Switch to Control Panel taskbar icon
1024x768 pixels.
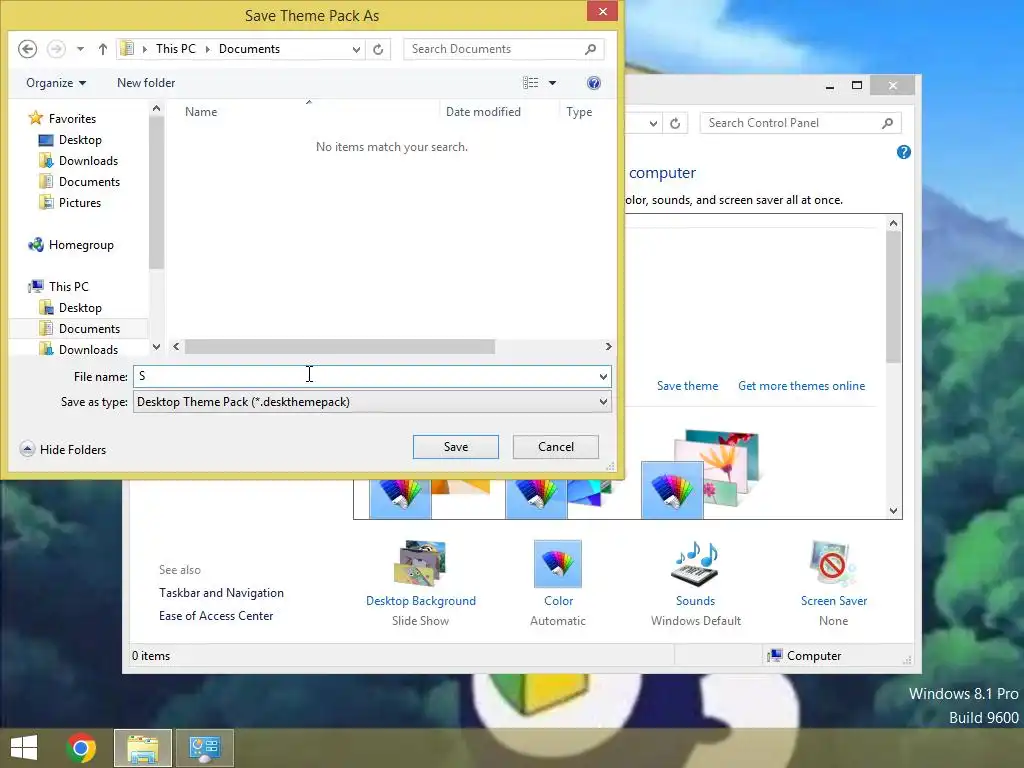point(204,748)
